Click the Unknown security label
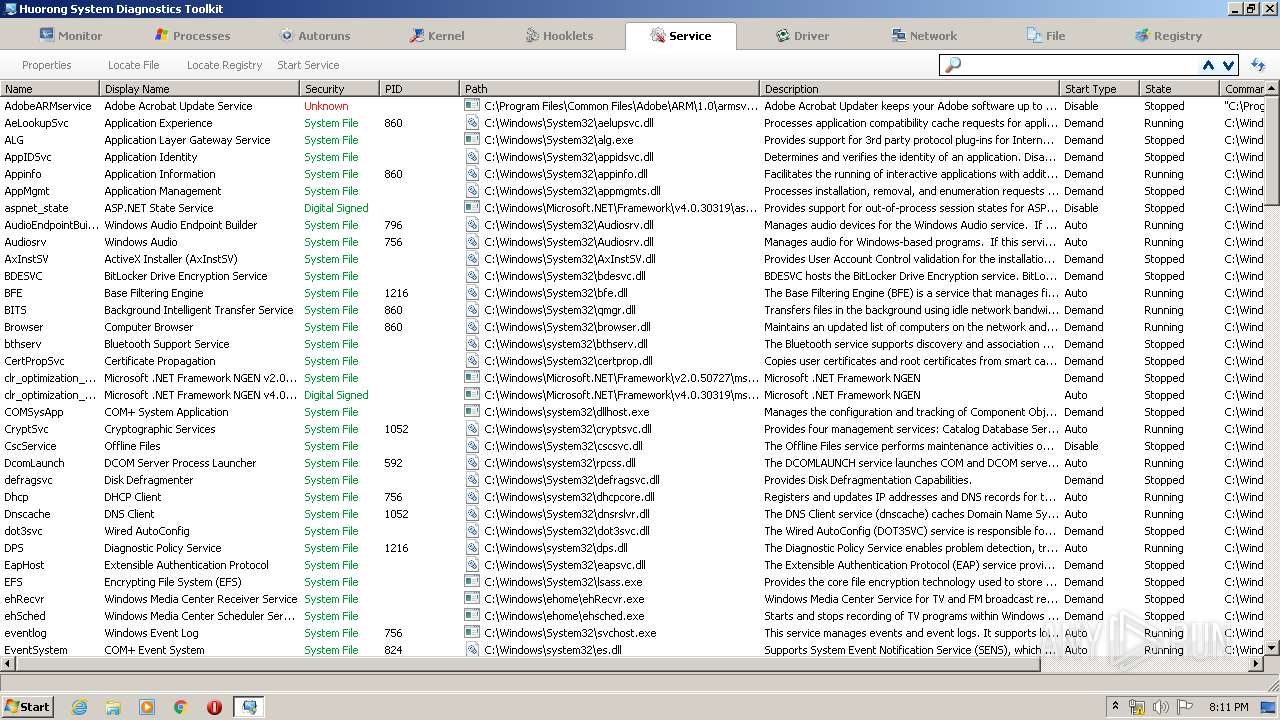The height and width of the screenshot is (720, 1280). 326,106
